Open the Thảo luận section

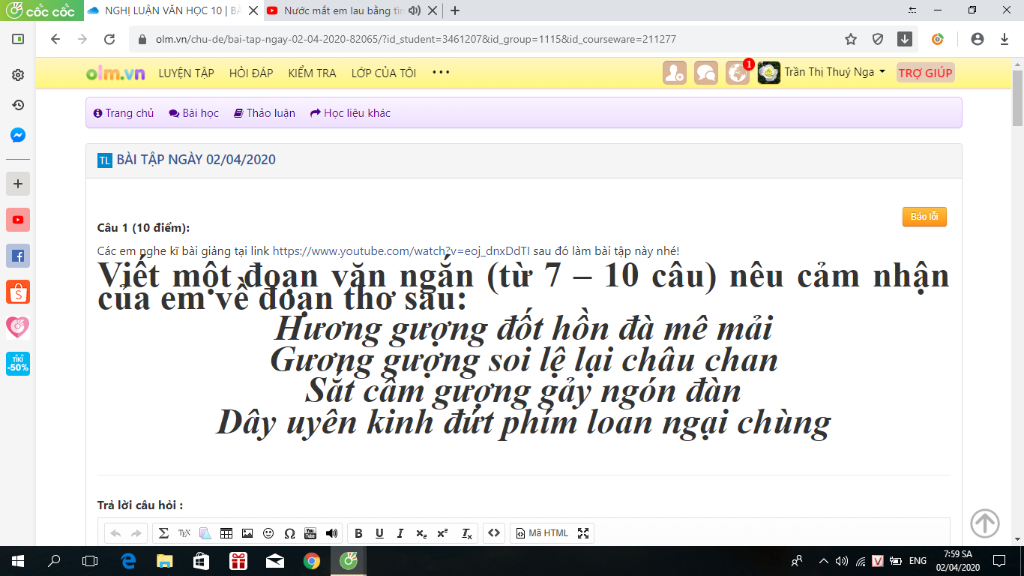pos(264,113)
